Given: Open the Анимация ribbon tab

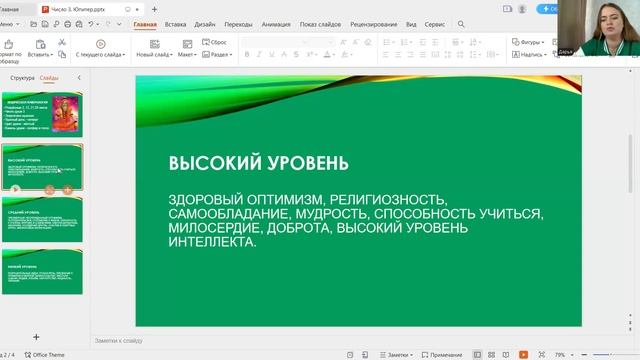Looking at the screenshot, I should [276, 24].
